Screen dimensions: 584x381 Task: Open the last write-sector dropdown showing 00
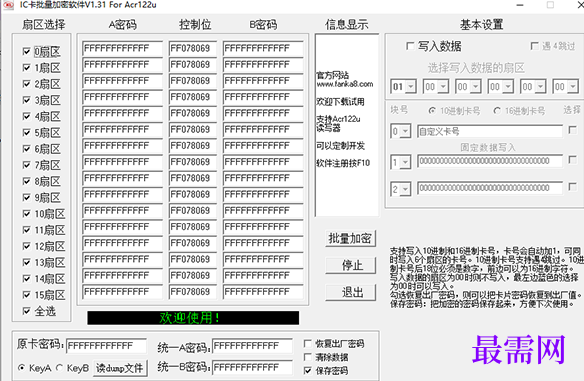[x=566, y=86]
